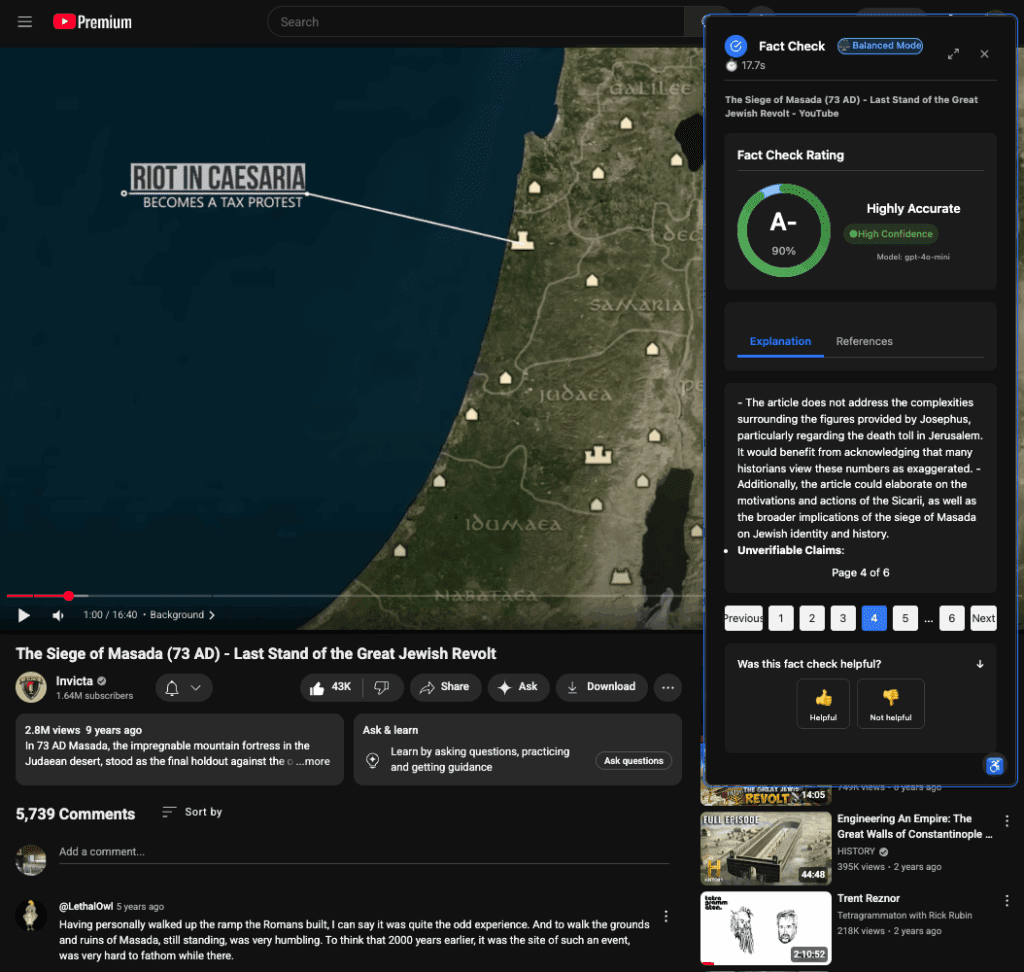Open the YouTube hamburger guide menu
This screenshot has height=972, width=1024.
[x=25, y=22]
